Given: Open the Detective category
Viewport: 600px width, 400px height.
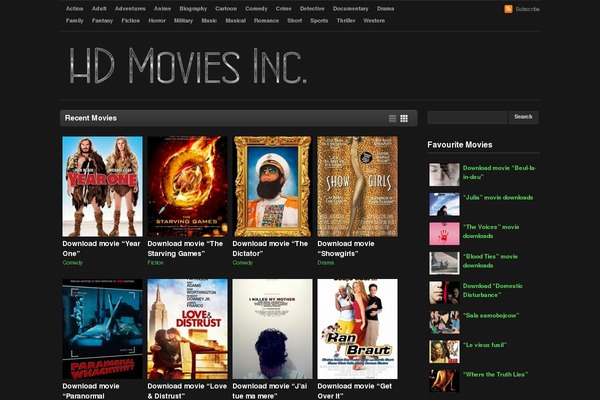Looking at the screenshot, I should pyautogui.click(x=312, y=8).
